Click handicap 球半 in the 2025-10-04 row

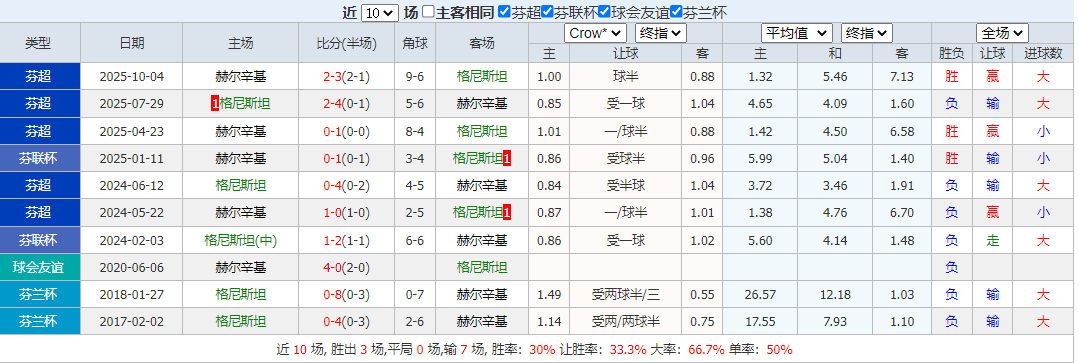click(626, 76)
